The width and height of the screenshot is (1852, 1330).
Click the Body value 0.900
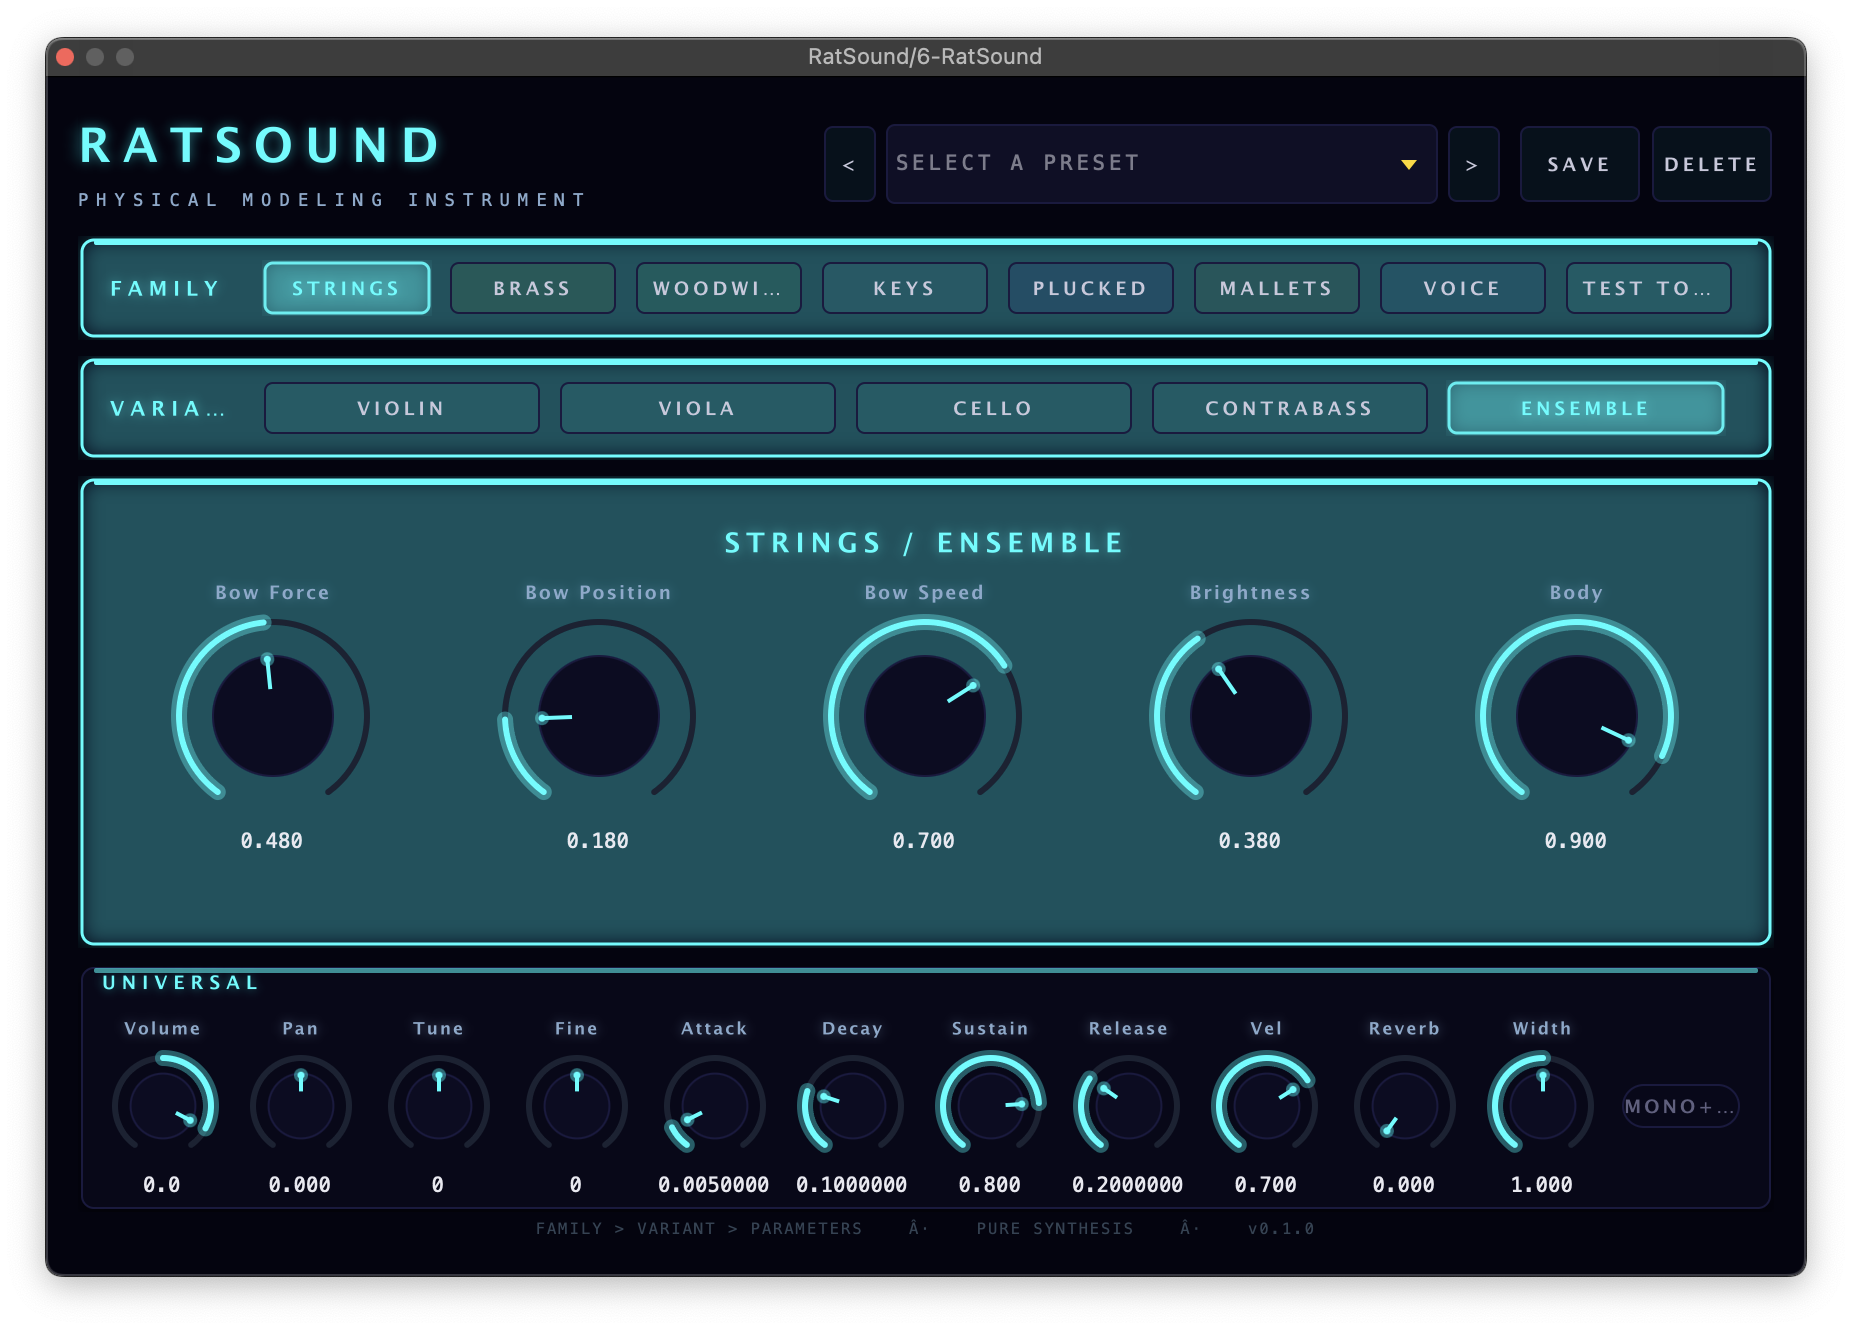pos(1576,841)
